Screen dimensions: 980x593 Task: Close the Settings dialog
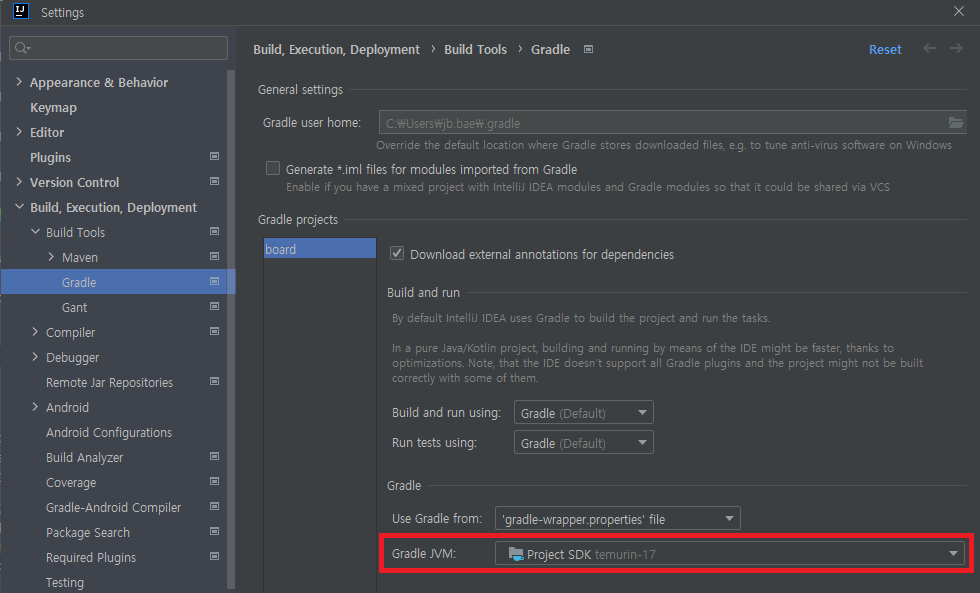pyautogui.click(x=959, y=11)
